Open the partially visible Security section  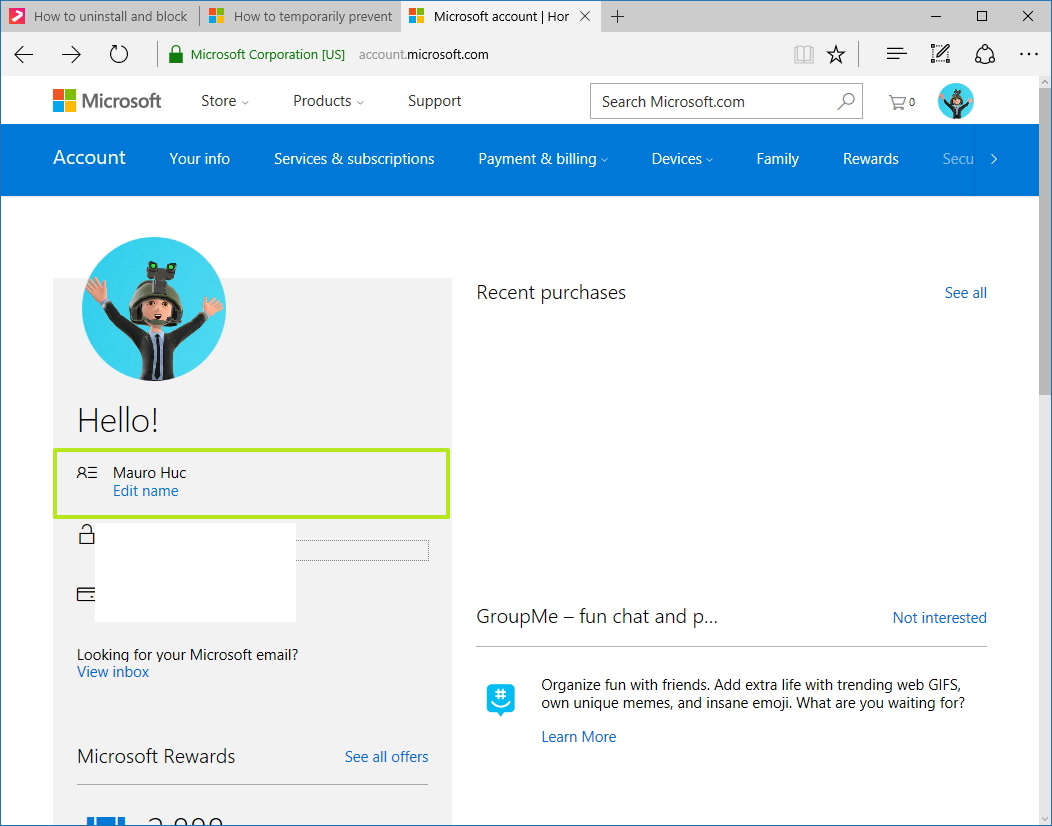pos(957,159)
